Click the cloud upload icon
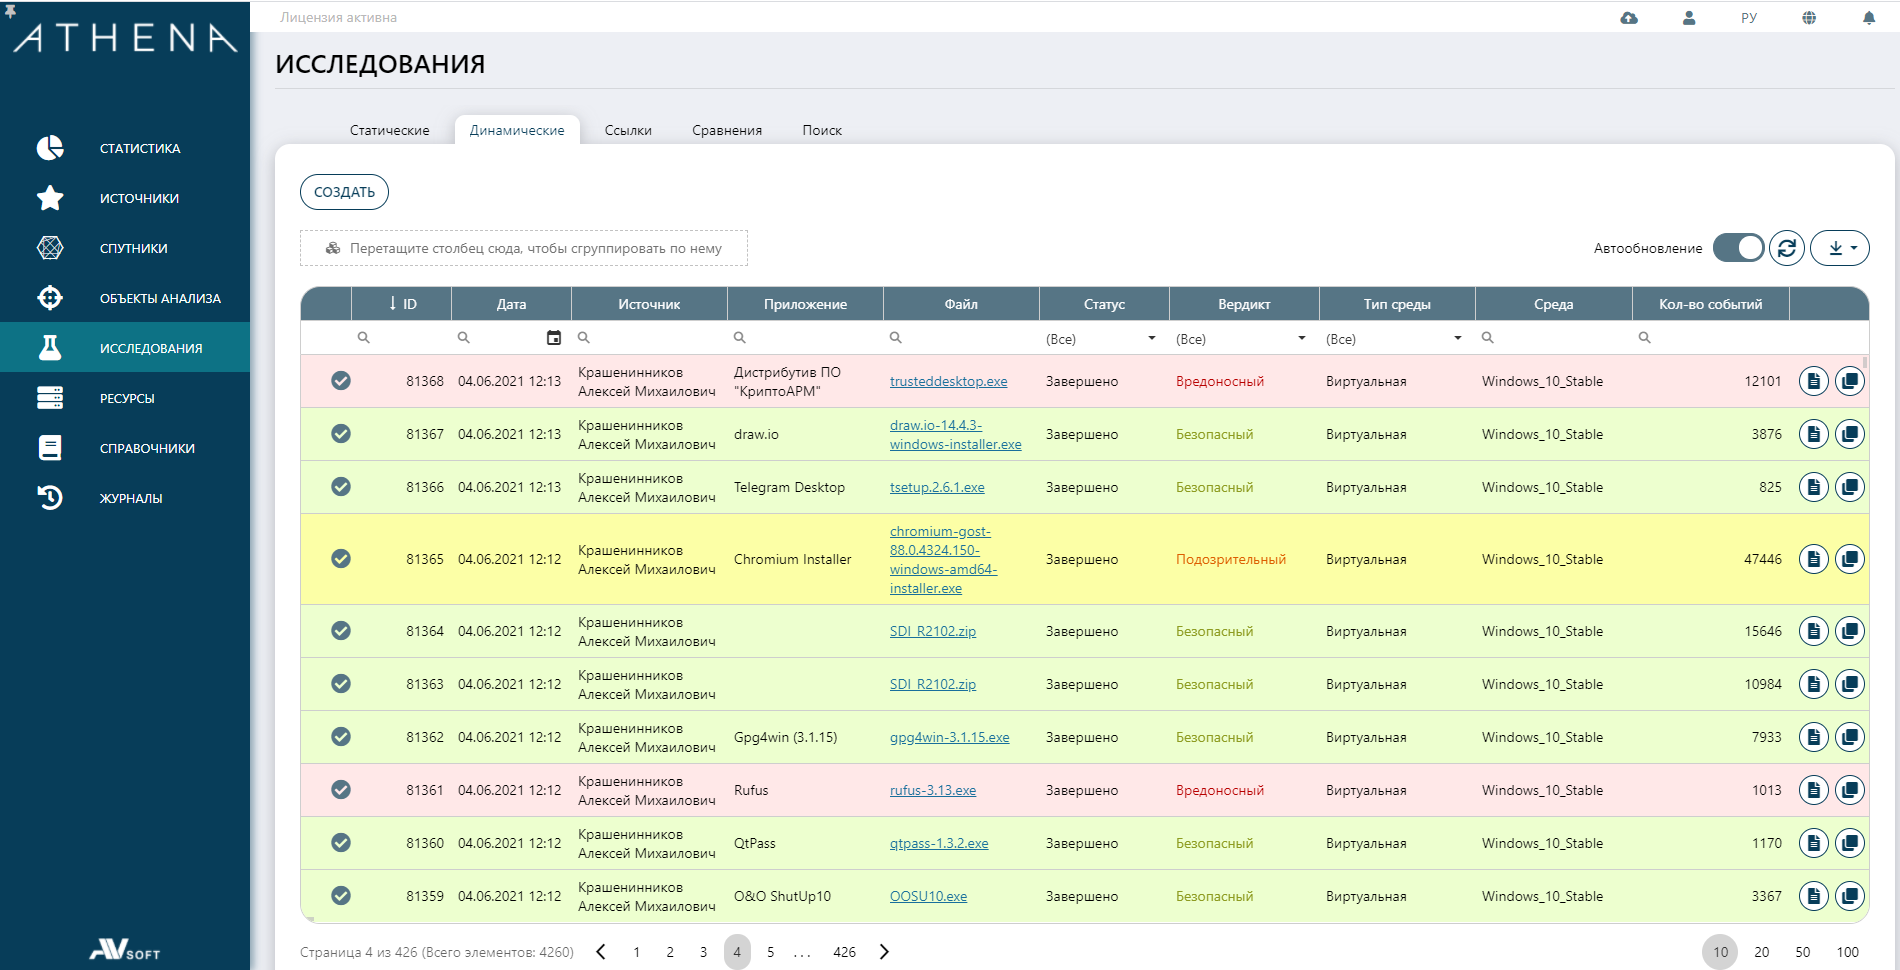Viewport: 1900px width, 970px height. click(x=1629, y=18)
